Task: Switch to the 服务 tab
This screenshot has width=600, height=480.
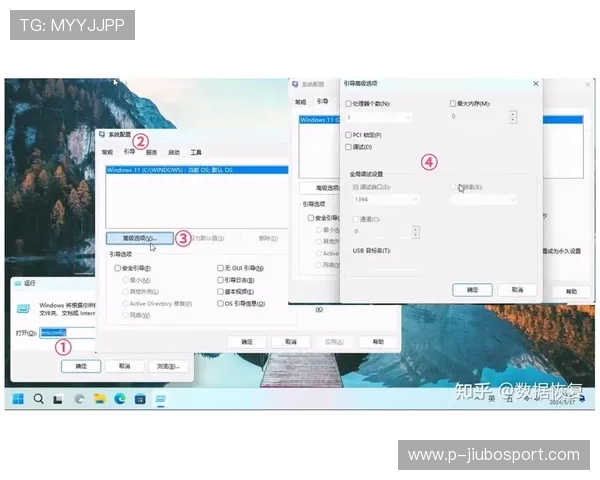Action: tap(151, 153)
